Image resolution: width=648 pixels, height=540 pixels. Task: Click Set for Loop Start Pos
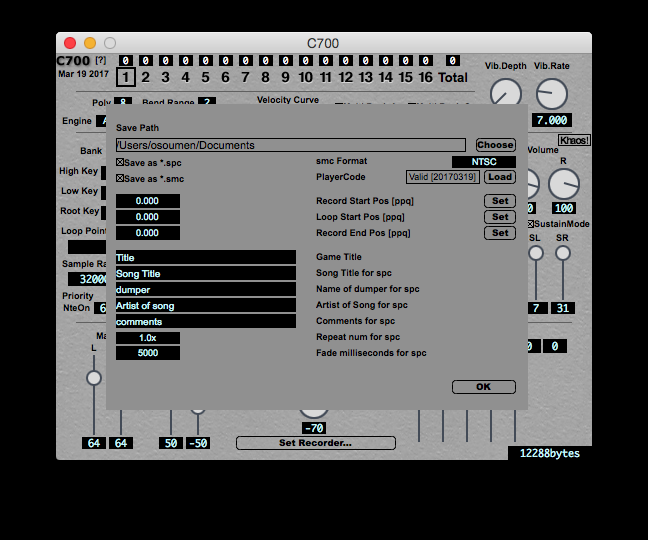click(x=500, y=217)
